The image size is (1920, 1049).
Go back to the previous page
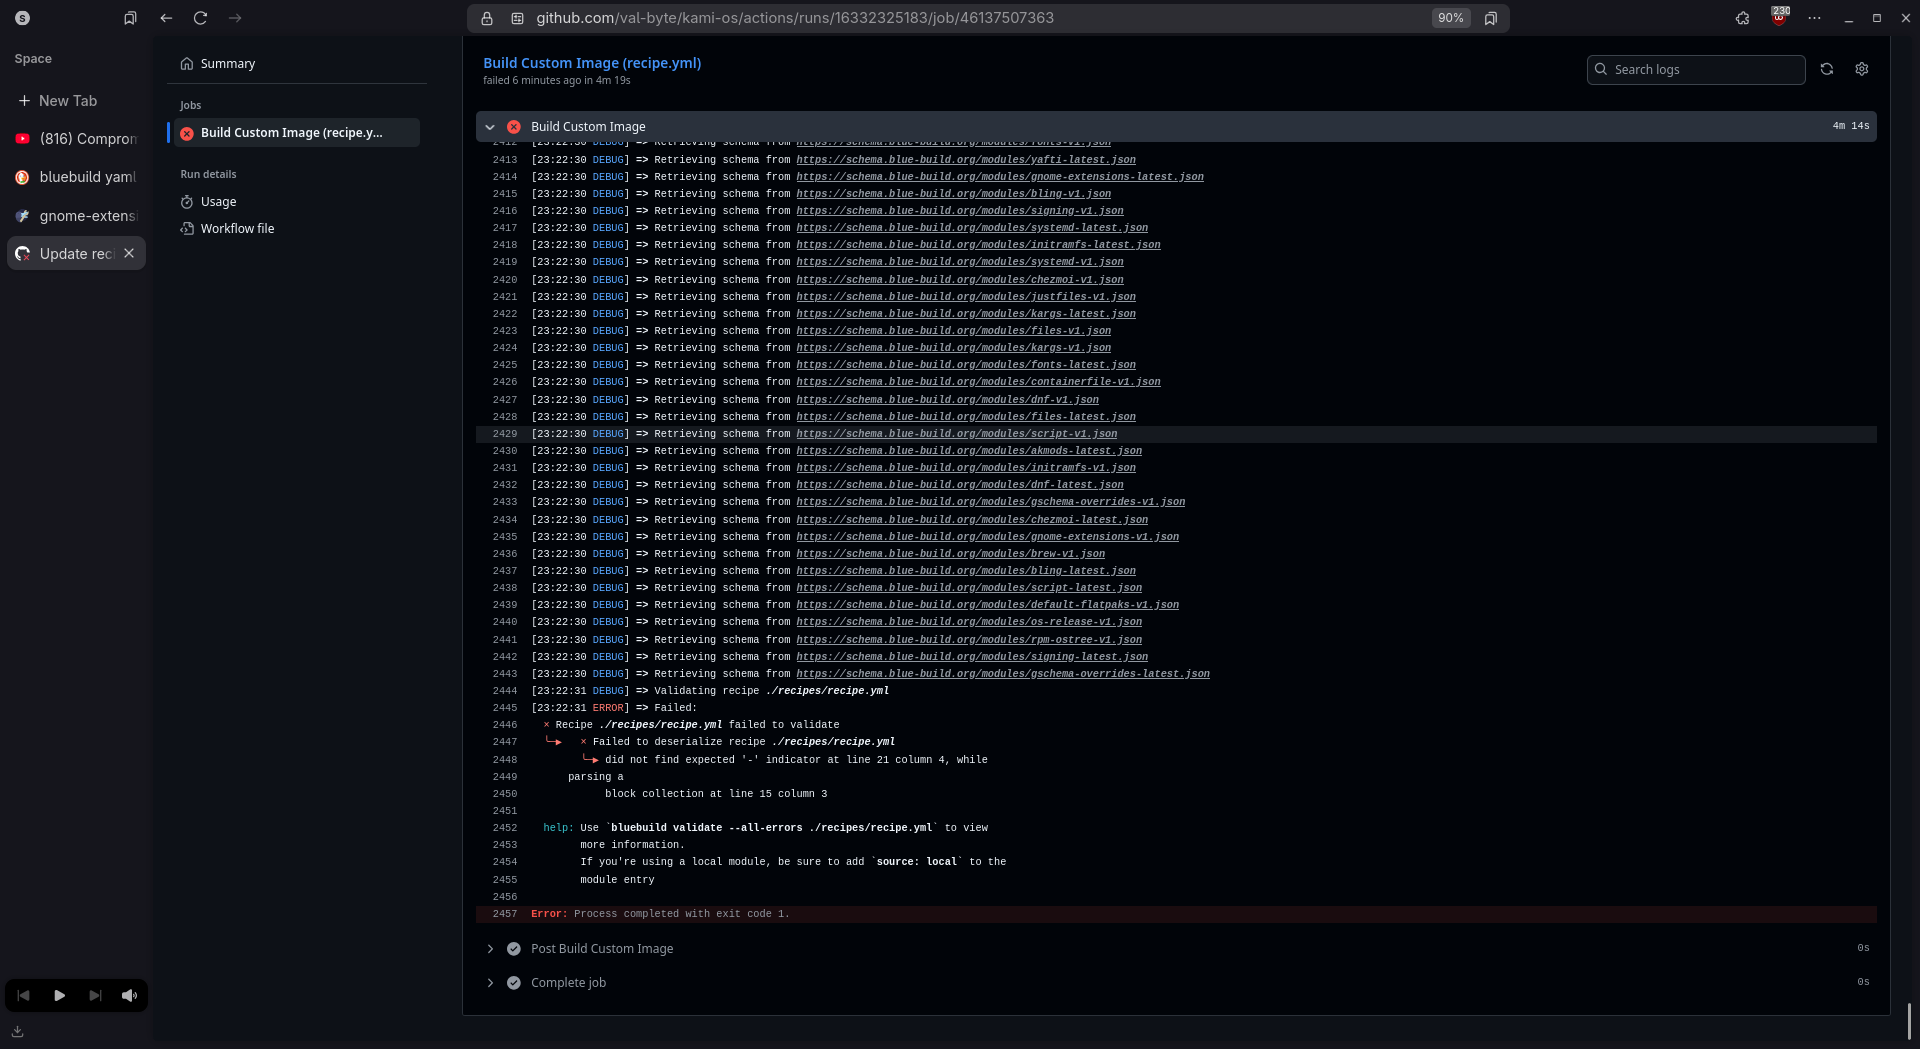pos(166,18)
